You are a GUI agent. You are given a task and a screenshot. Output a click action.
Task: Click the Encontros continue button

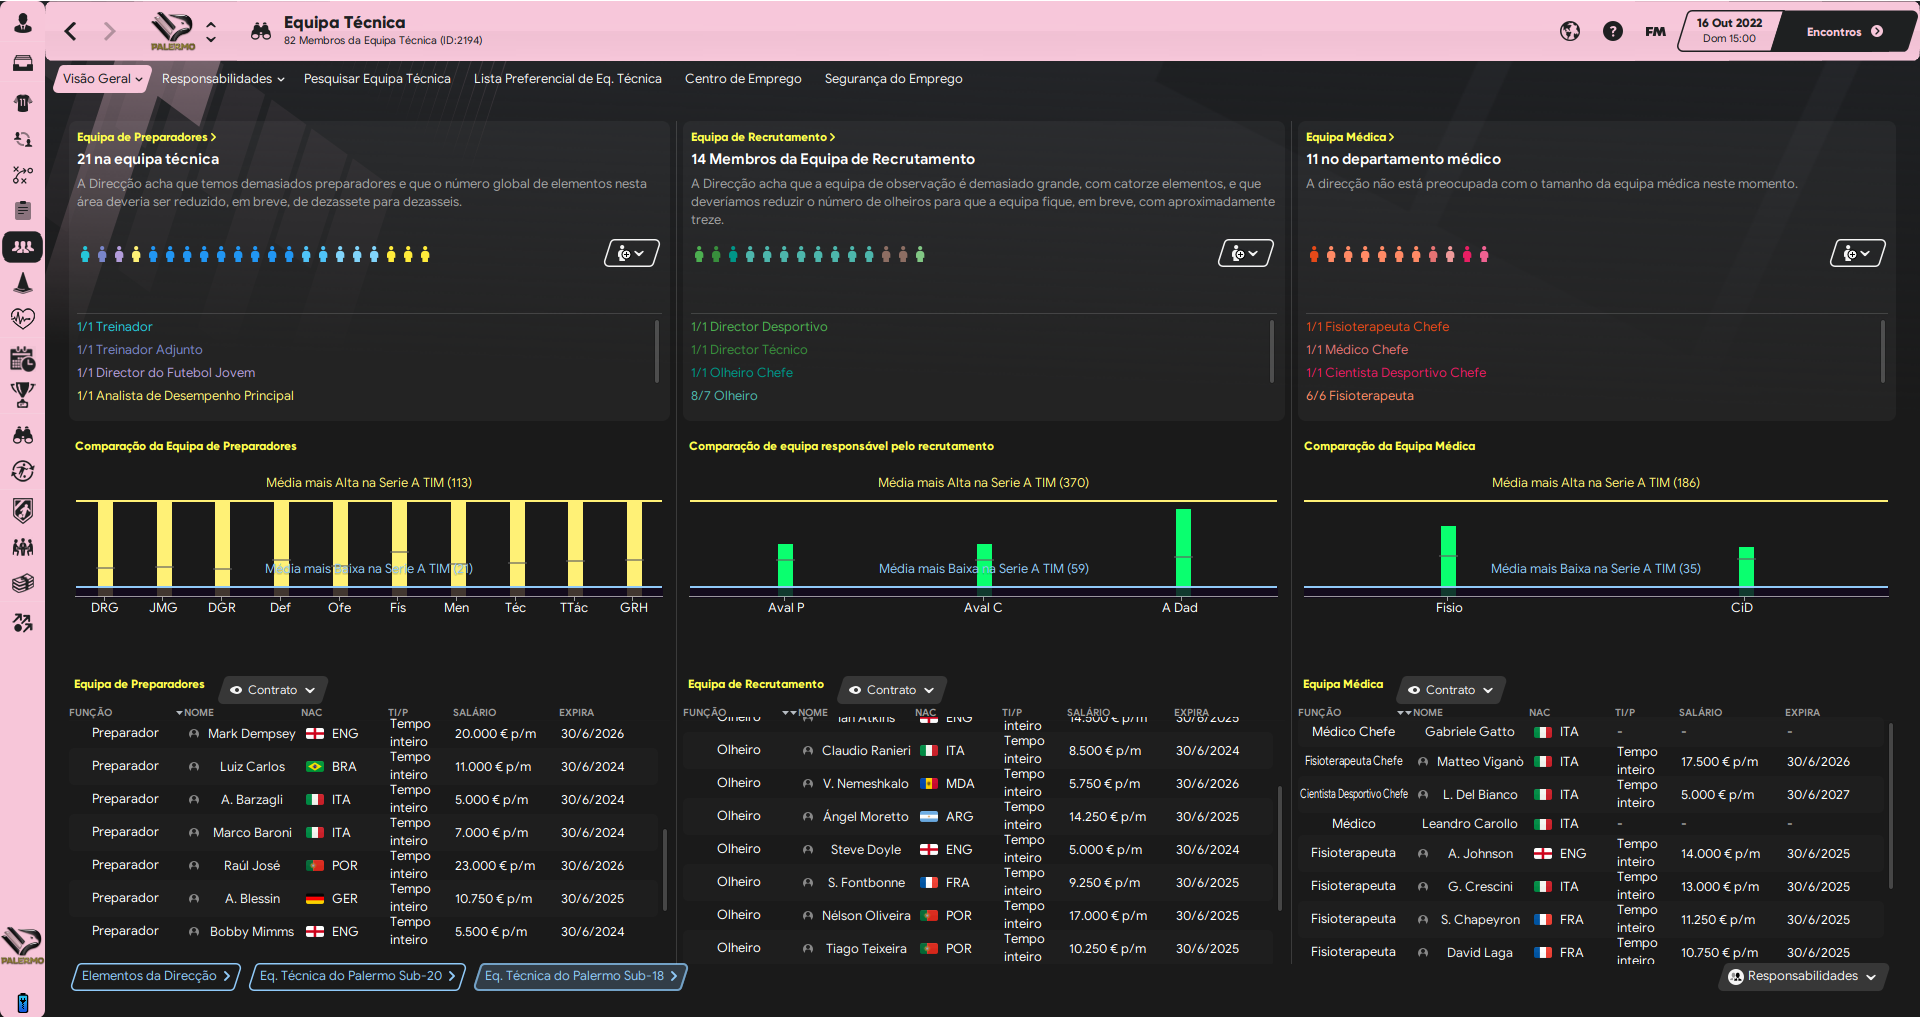pyautogui.click(x=1845, y=31)
